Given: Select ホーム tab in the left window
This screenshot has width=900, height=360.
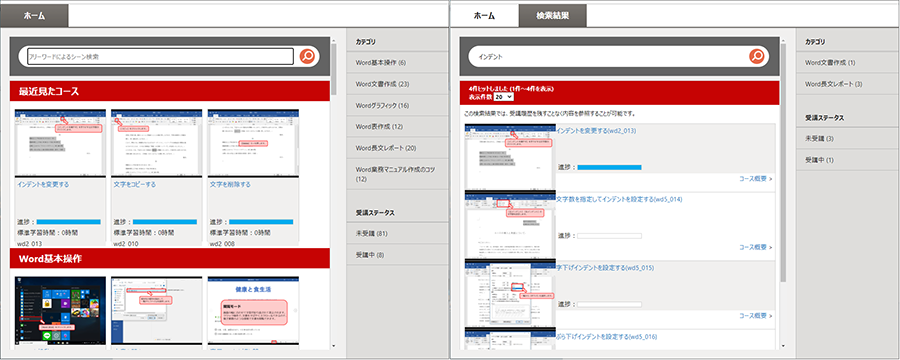Looking at the screenshot, I should click(x=34, y=16).
